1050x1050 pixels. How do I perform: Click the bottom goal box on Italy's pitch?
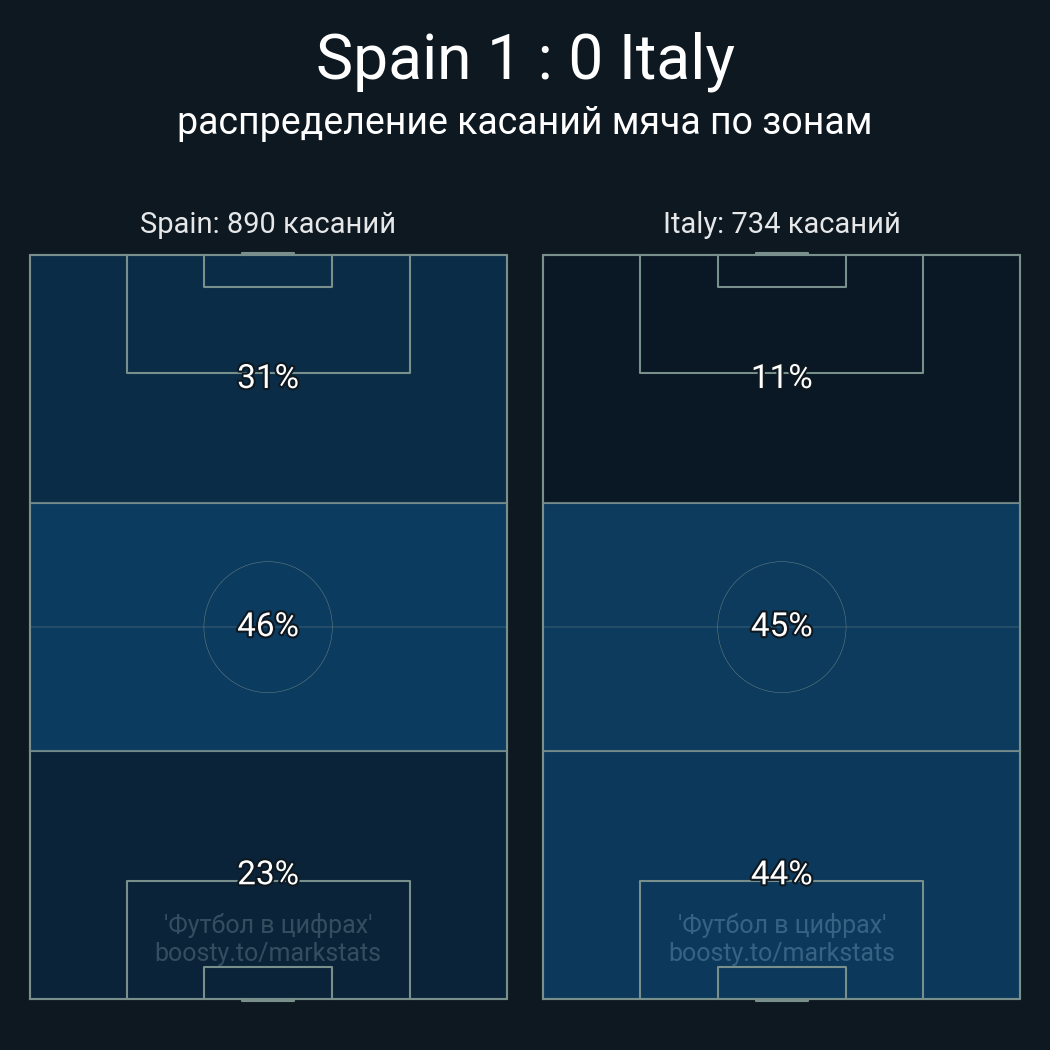[x=781, y=982]
